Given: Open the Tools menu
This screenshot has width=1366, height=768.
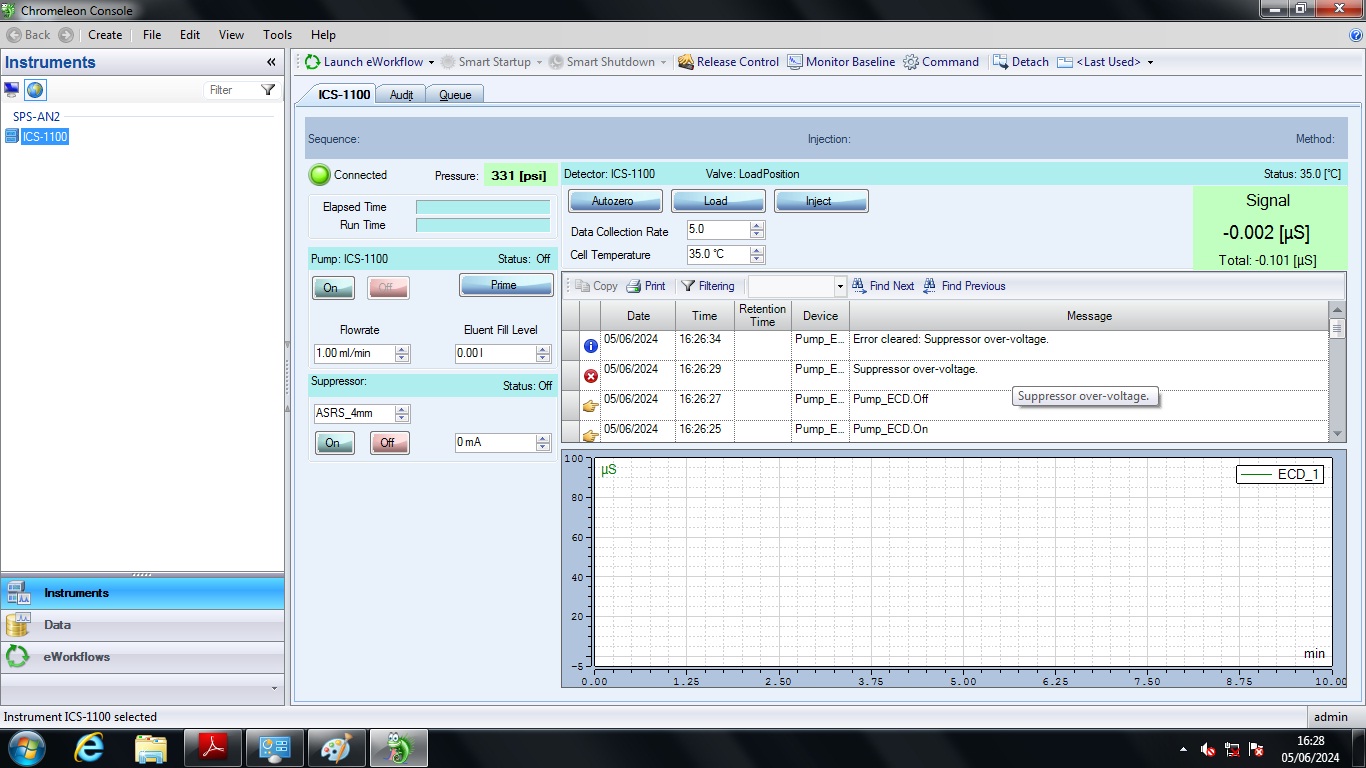Looking at the screenshot, I should [x=277, y=35].
